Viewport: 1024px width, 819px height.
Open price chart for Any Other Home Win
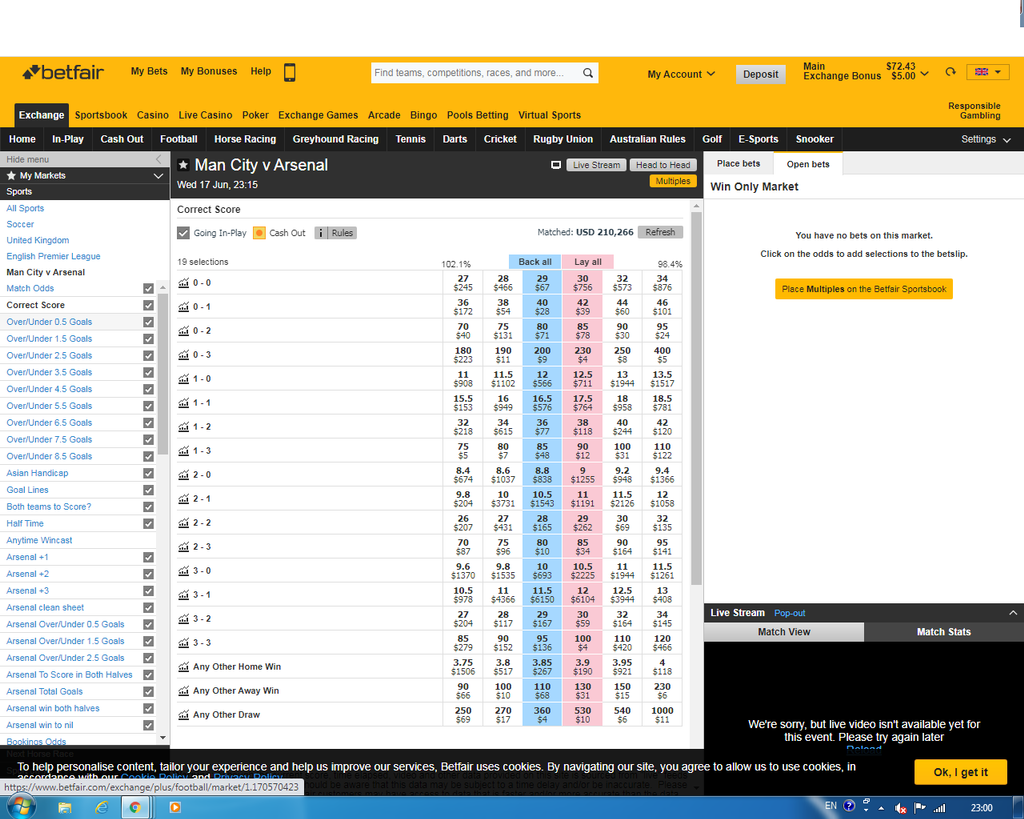tap(184, 667)
